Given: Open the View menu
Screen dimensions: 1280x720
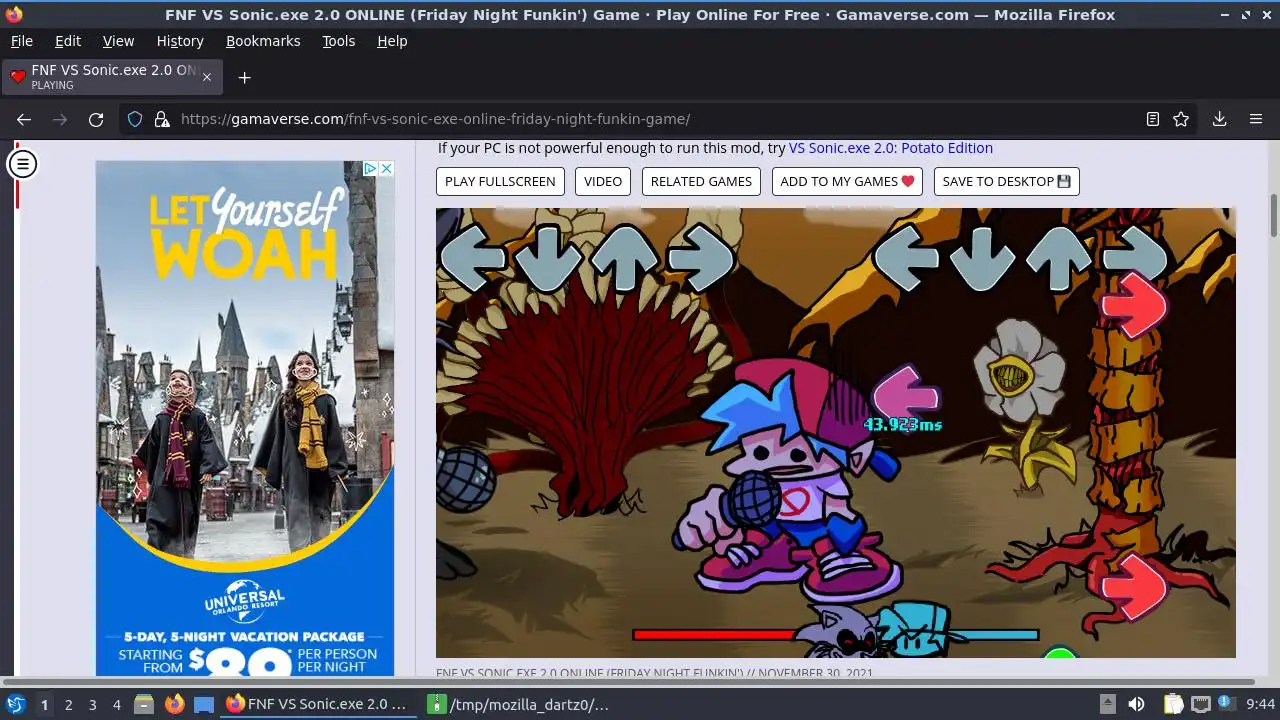Looking at the screenshot, I should pos(118,41).
